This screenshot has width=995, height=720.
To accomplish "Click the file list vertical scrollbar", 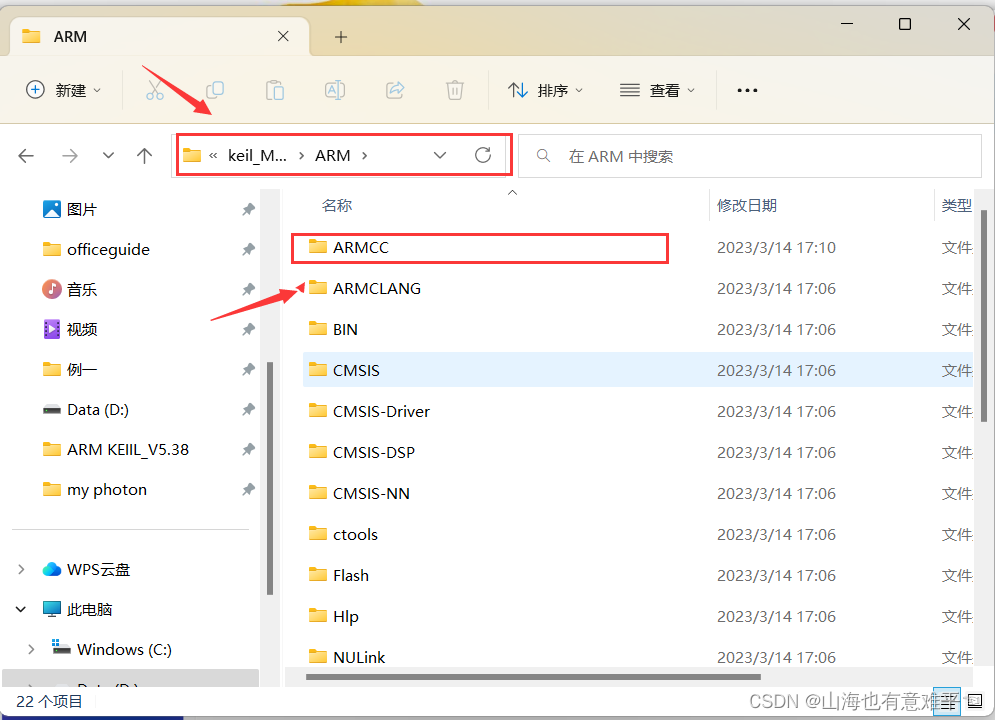I will click(984, 315).
